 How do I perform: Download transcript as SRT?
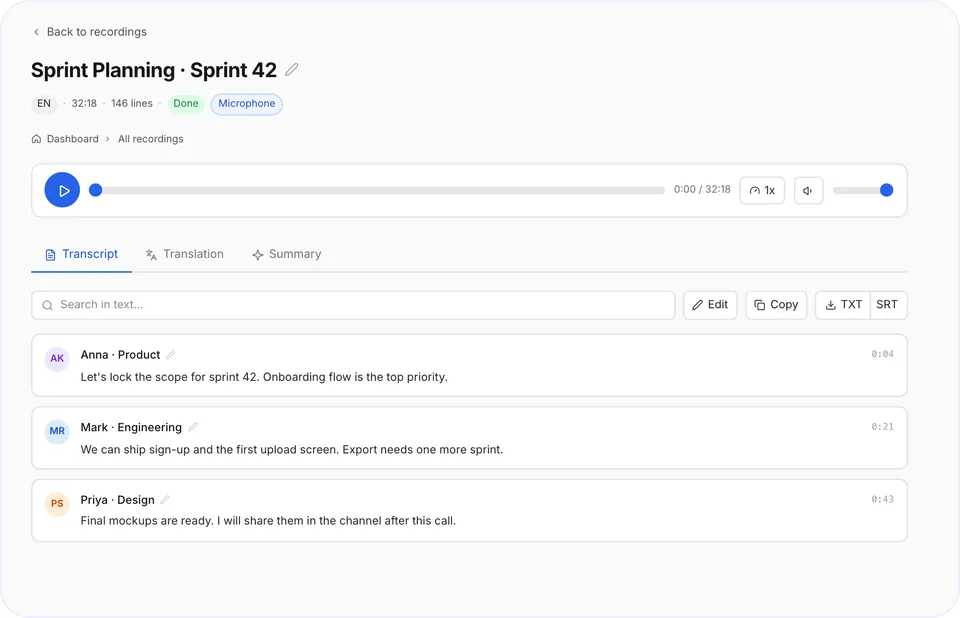point(888,305)
